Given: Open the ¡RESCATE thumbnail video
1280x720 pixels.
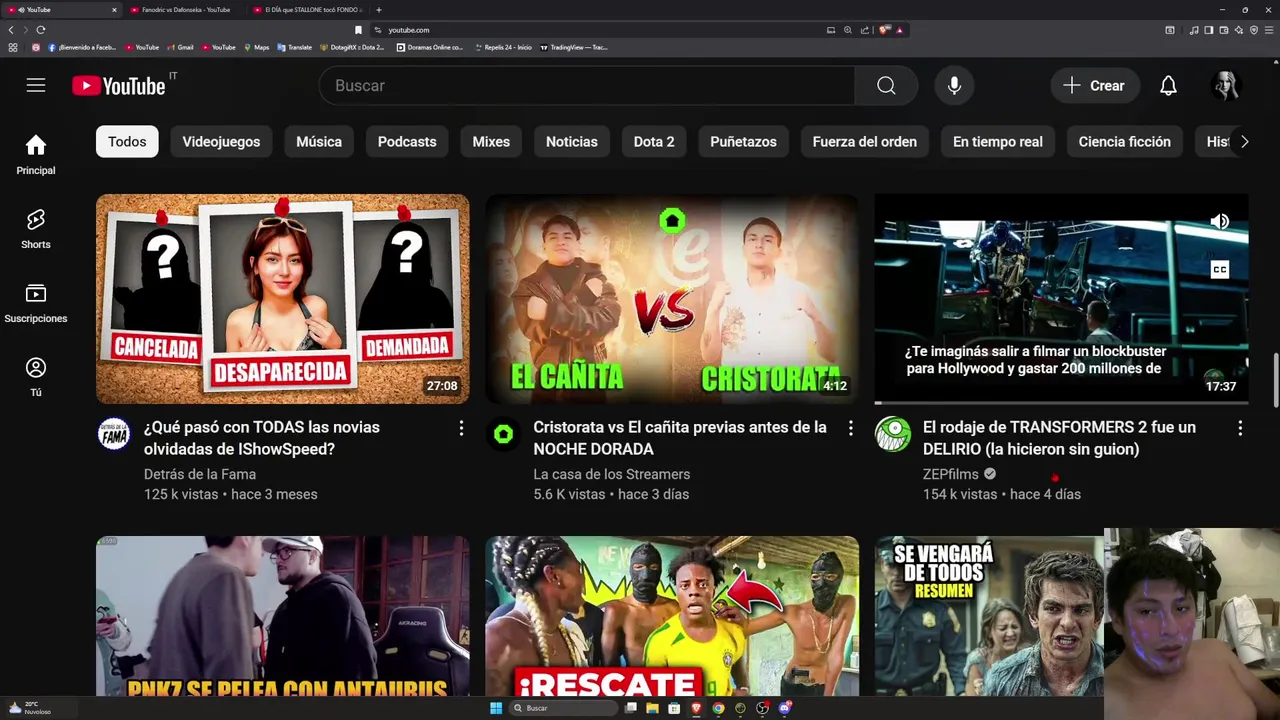Looking at the screenshot, I should tap(672, 616).
